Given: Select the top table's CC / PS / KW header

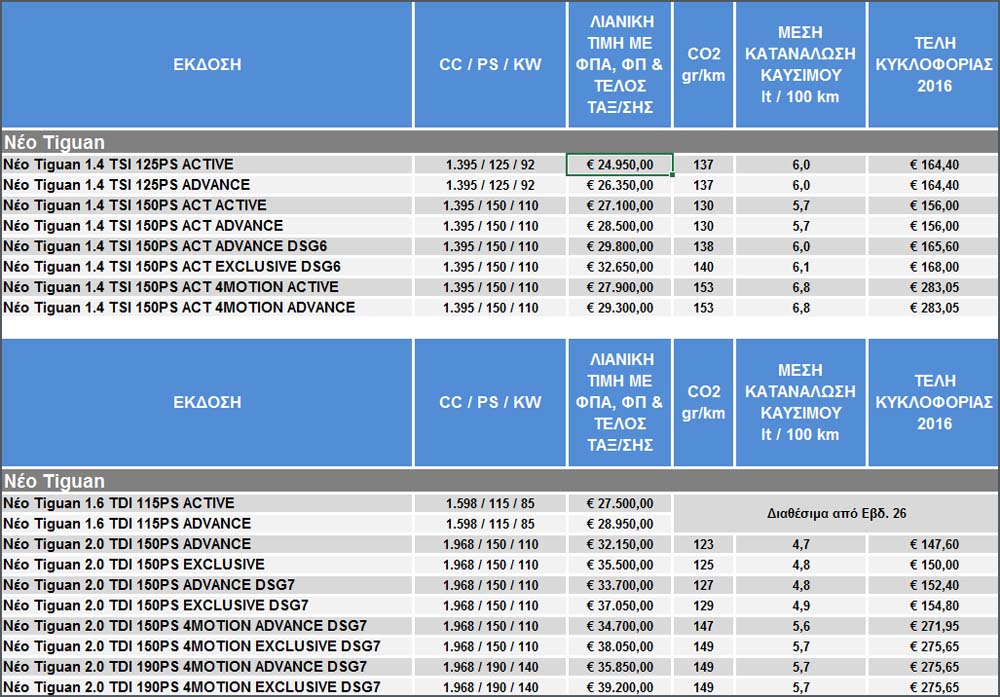Looking at the screenshot, I should click(x=490, y=65).
